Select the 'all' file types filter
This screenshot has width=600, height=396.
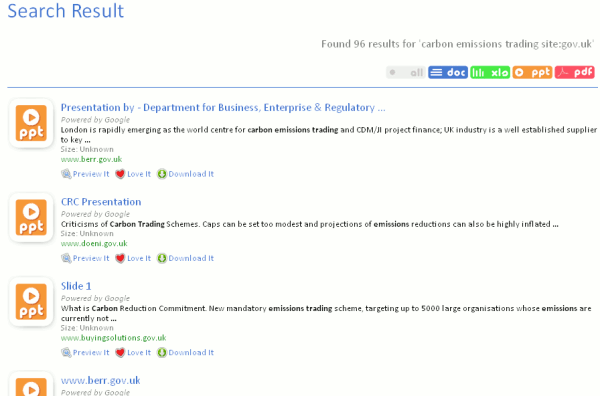406,72
